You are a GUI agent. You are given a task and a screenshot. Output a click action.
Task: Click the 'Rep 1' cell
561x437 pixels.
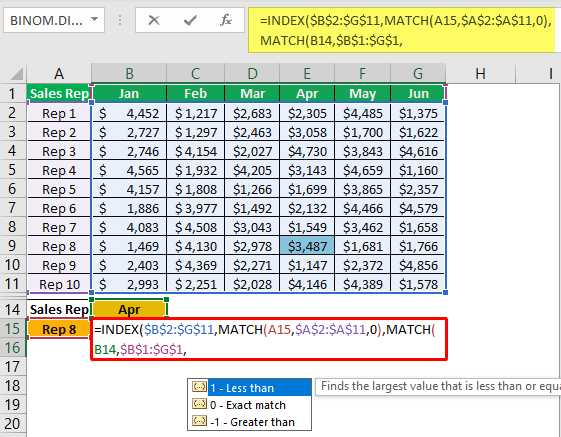[59, 113]
